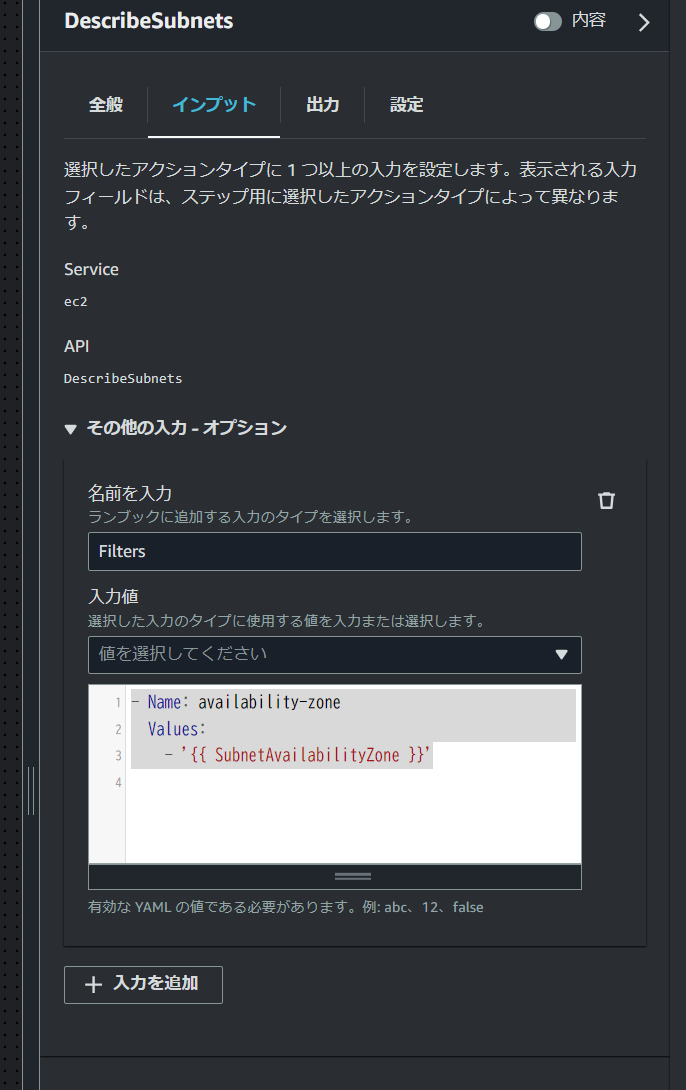Click the drag handle below the YAML editor
Viewport: 686px width, 1090px height.
tap(352, 876)
